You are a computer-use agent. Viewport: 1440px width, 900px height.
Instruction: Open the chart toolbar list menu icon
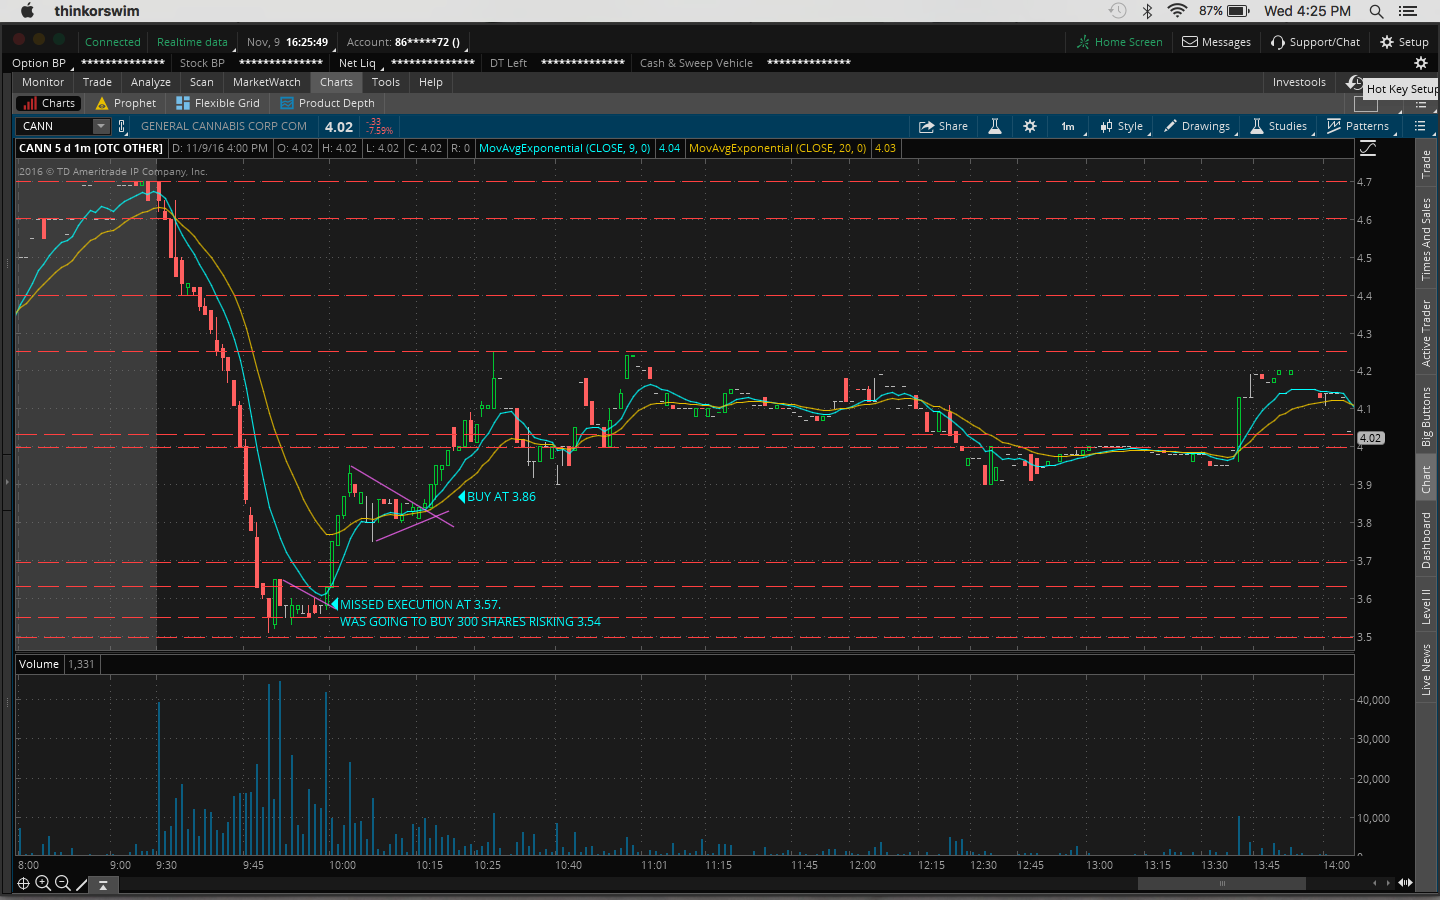click(1420, 126)
